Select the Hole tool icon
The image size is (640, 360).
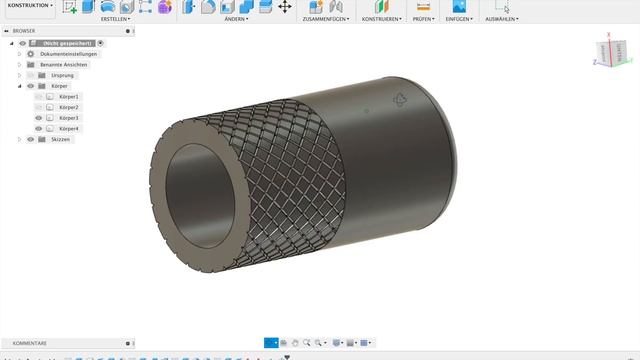(127, 7)
